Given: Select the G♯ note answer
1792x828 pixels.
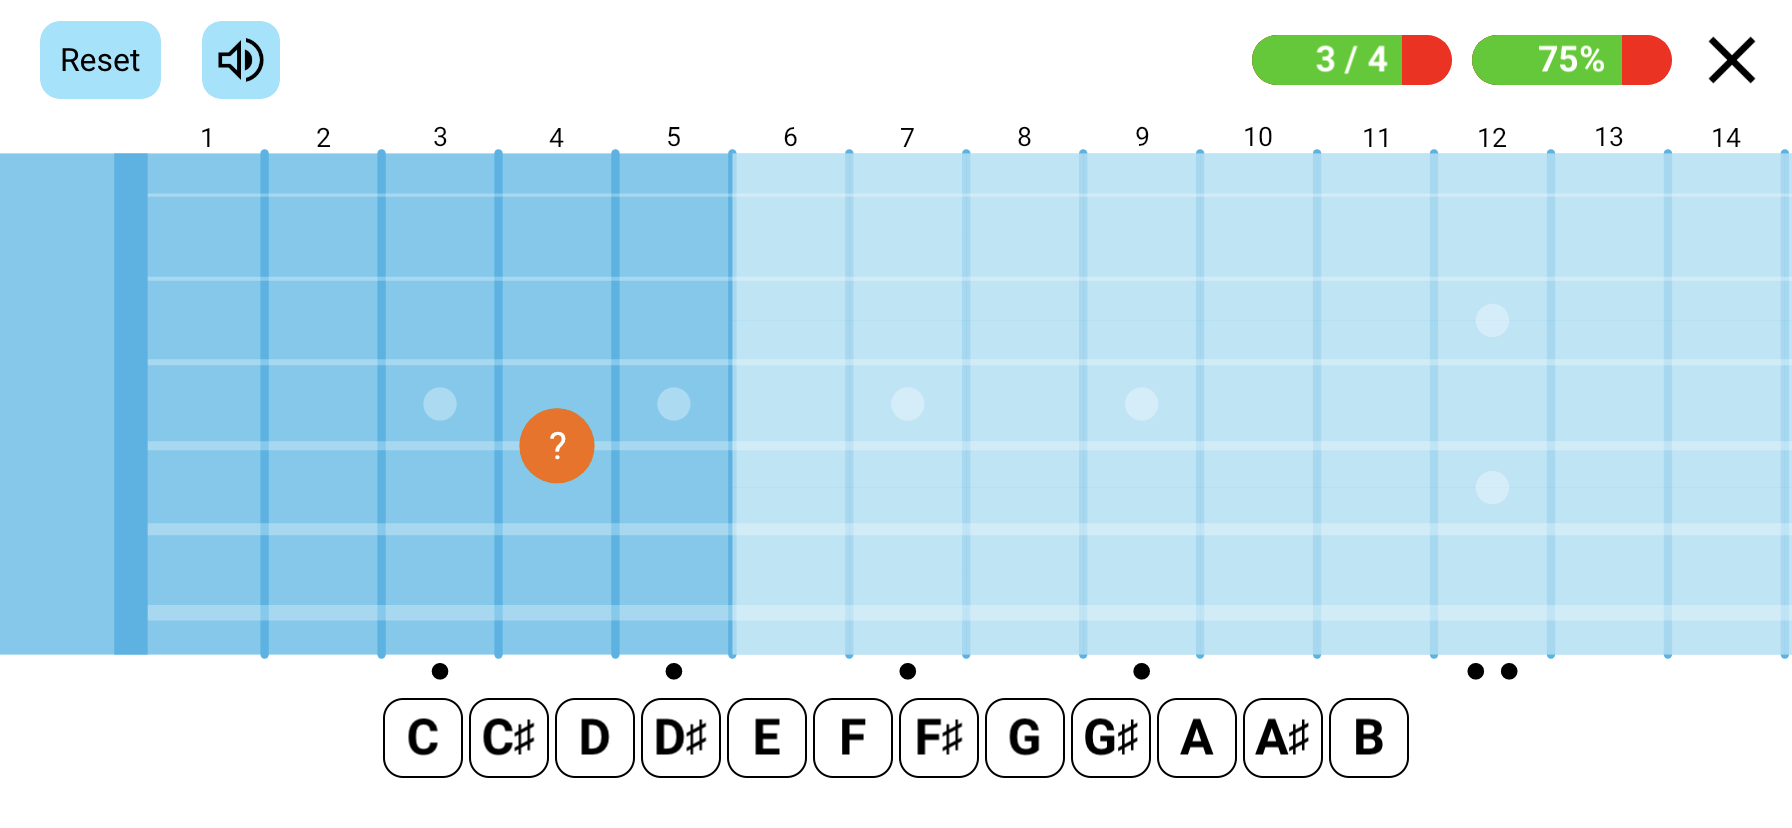Looking at the screenshot, I should 1111,738.
